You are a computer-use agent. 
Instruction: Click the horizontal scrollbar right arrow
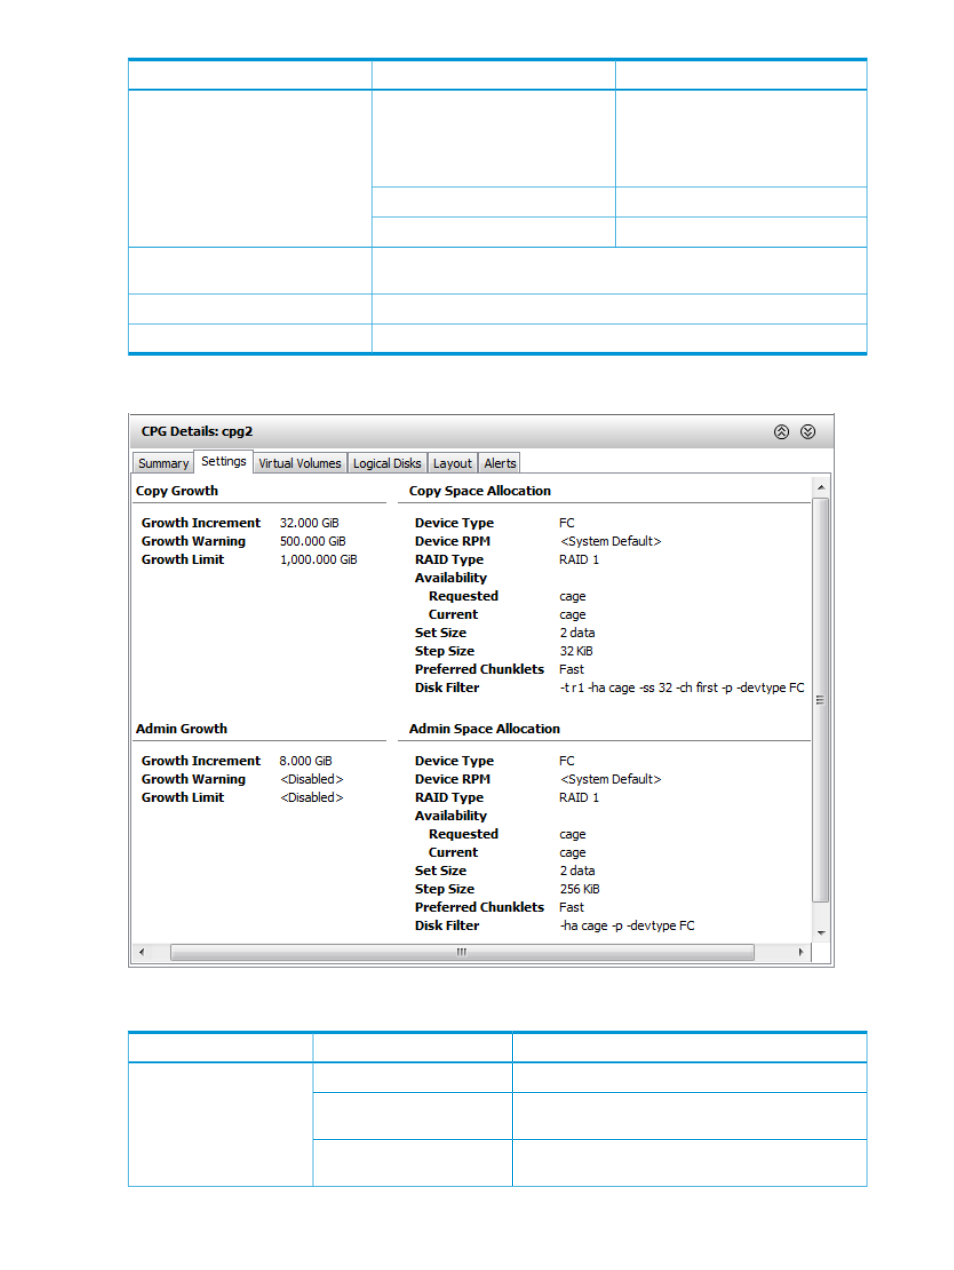coord(801,952)
